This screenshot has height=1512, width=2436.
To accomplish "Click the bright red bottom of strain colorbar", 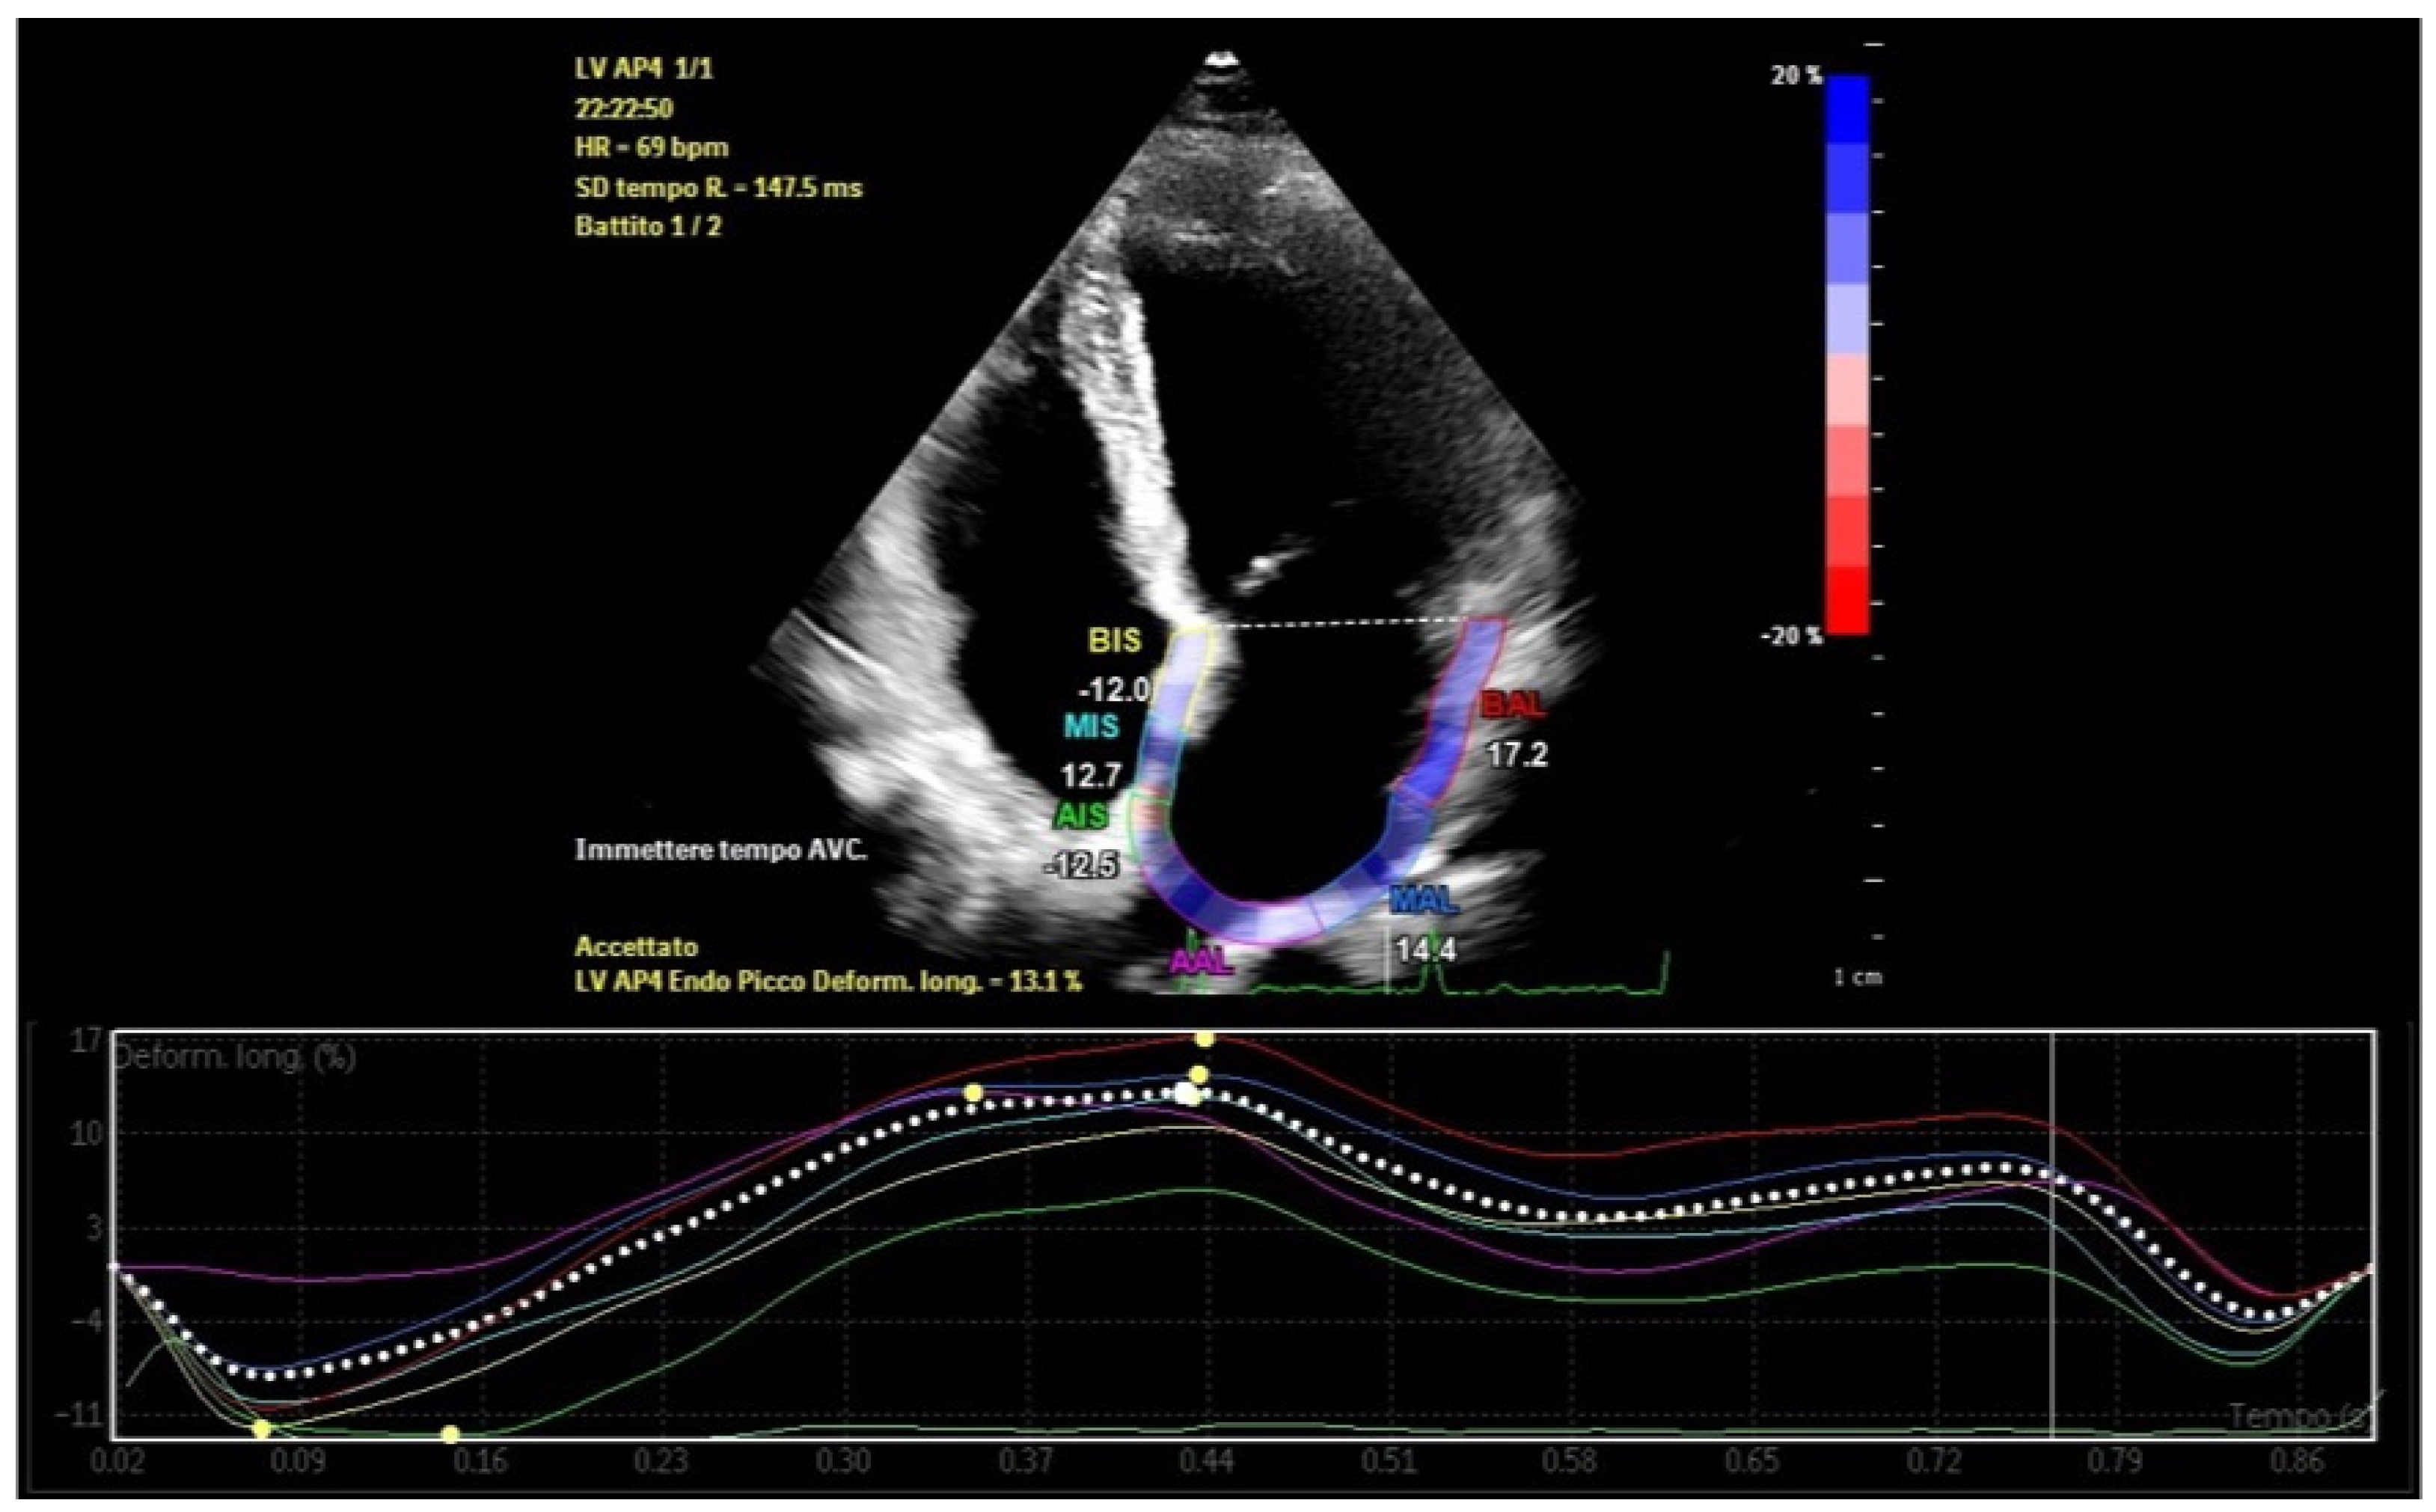I will point(1847,600).
